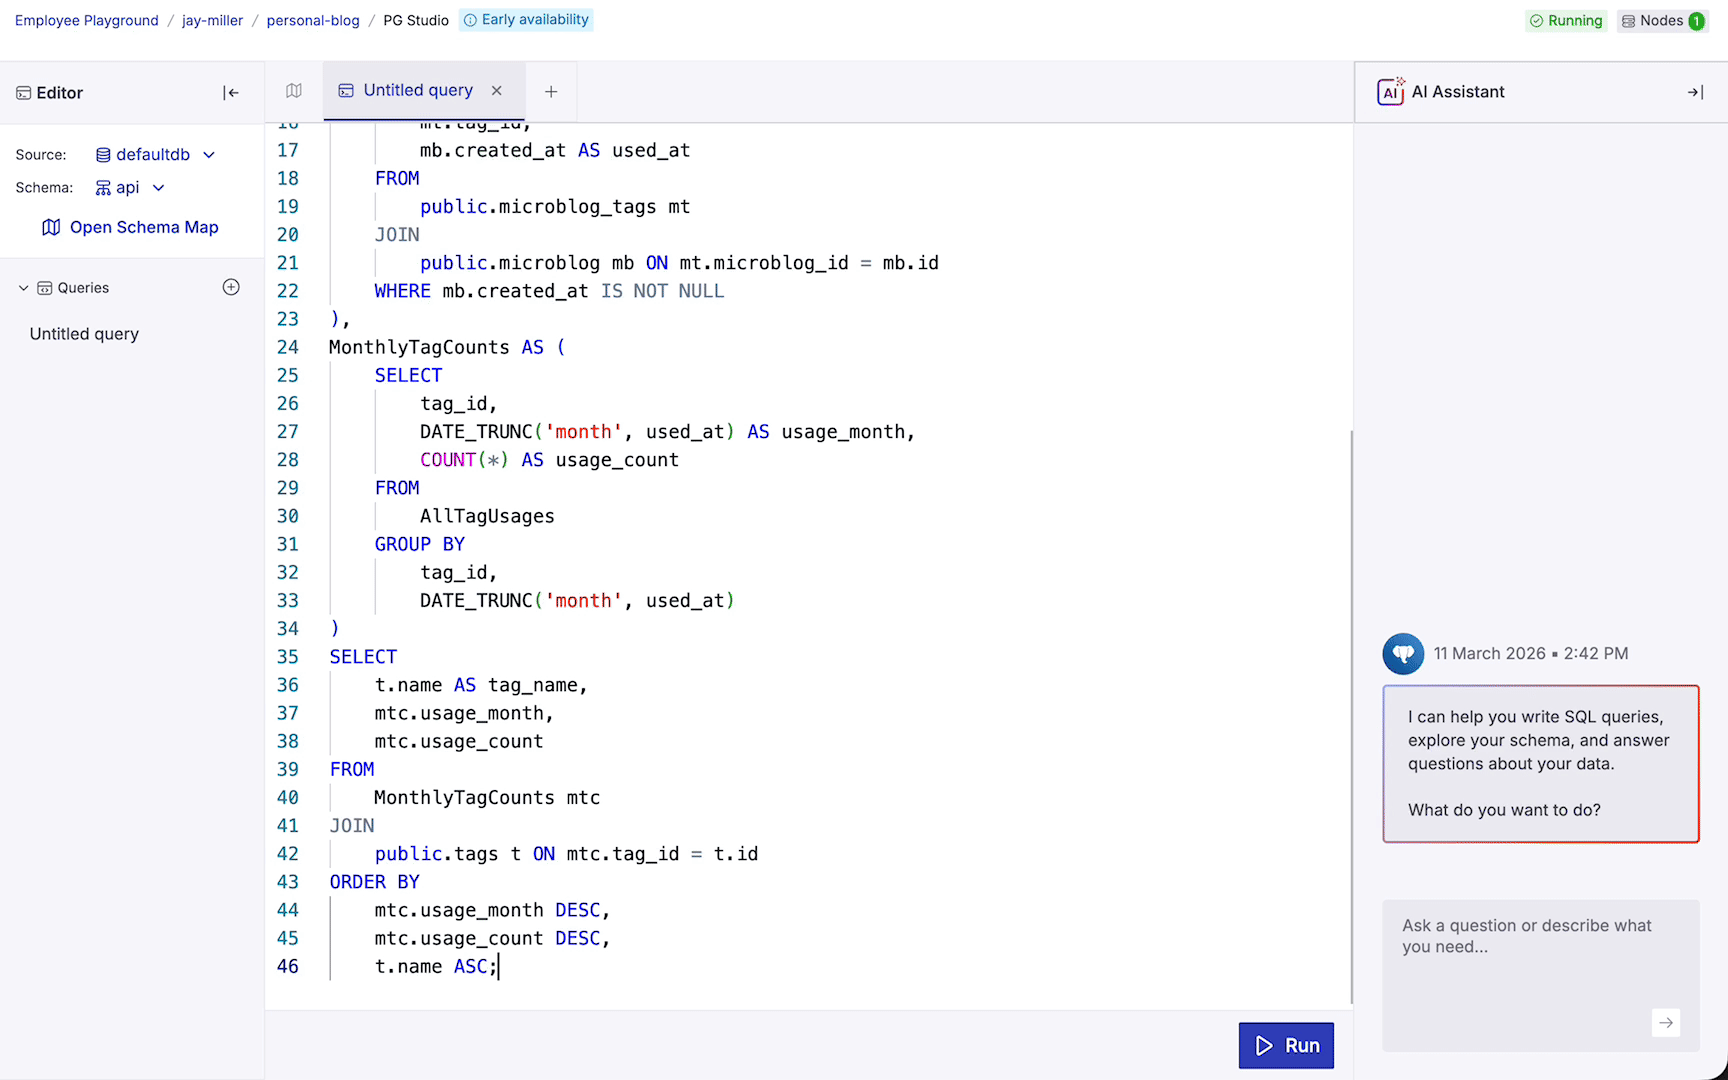Click line number 24 in gutter
Viewport: 1728px width, 1080px height.
point(288,347)
